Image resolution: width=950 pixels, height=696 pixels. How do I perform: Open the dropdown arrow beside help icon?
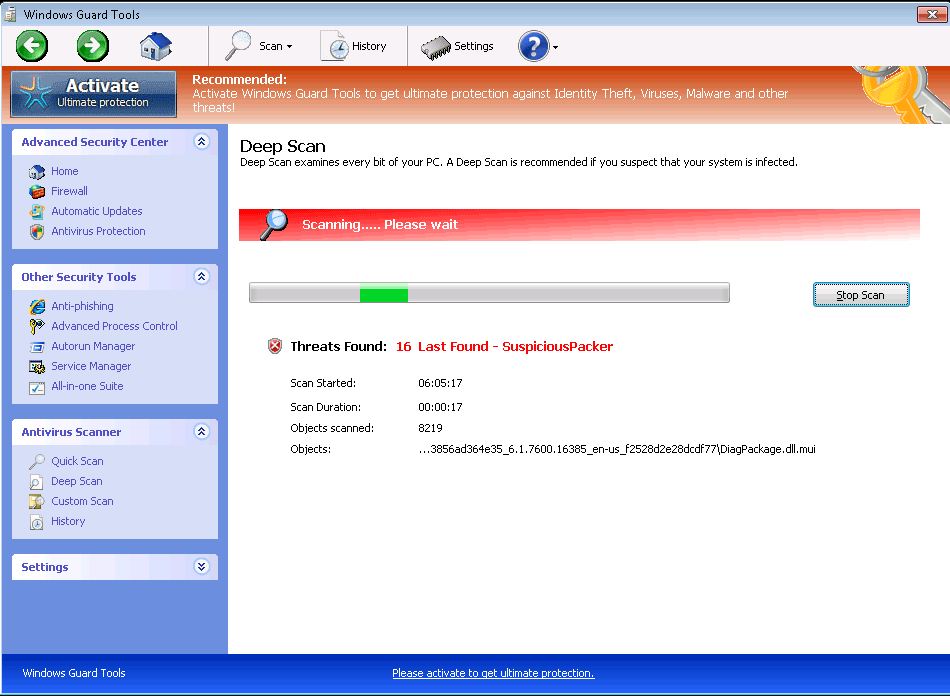point(555,47)
